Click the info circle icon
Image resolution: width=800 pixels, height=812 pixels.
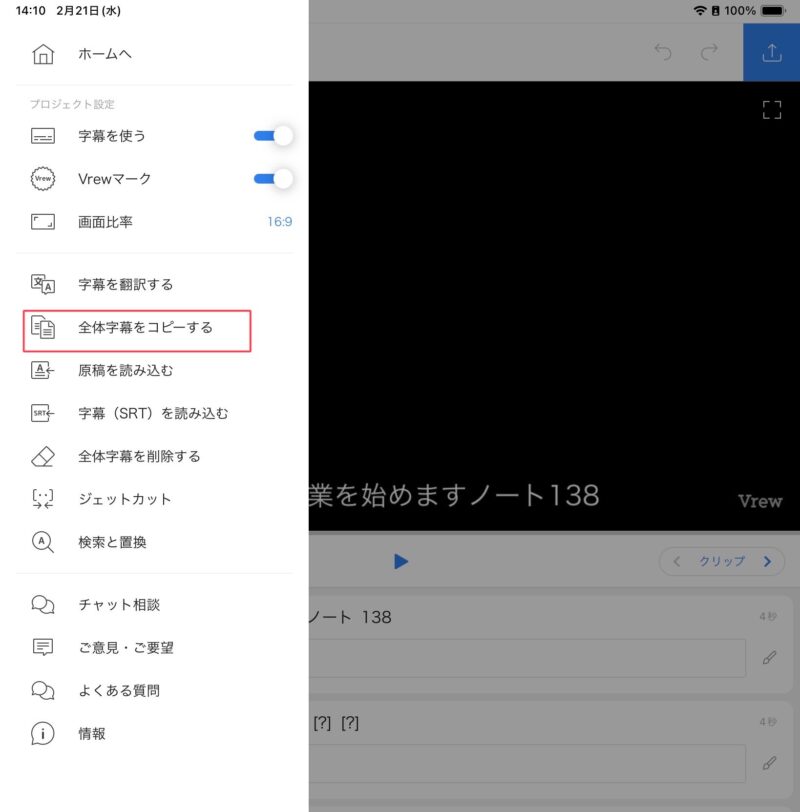tap(43, 733)
